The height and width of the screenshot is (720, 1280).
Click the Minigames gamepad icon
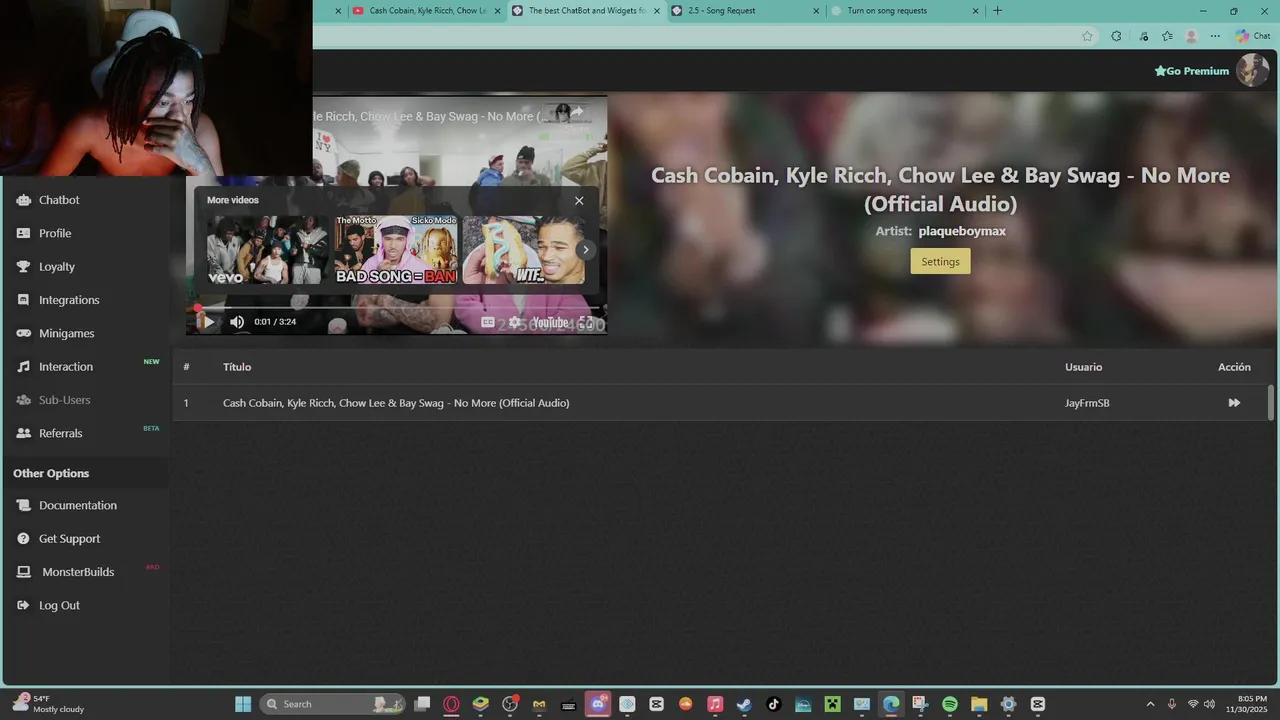pyautogui.click(x=23, y=333)
